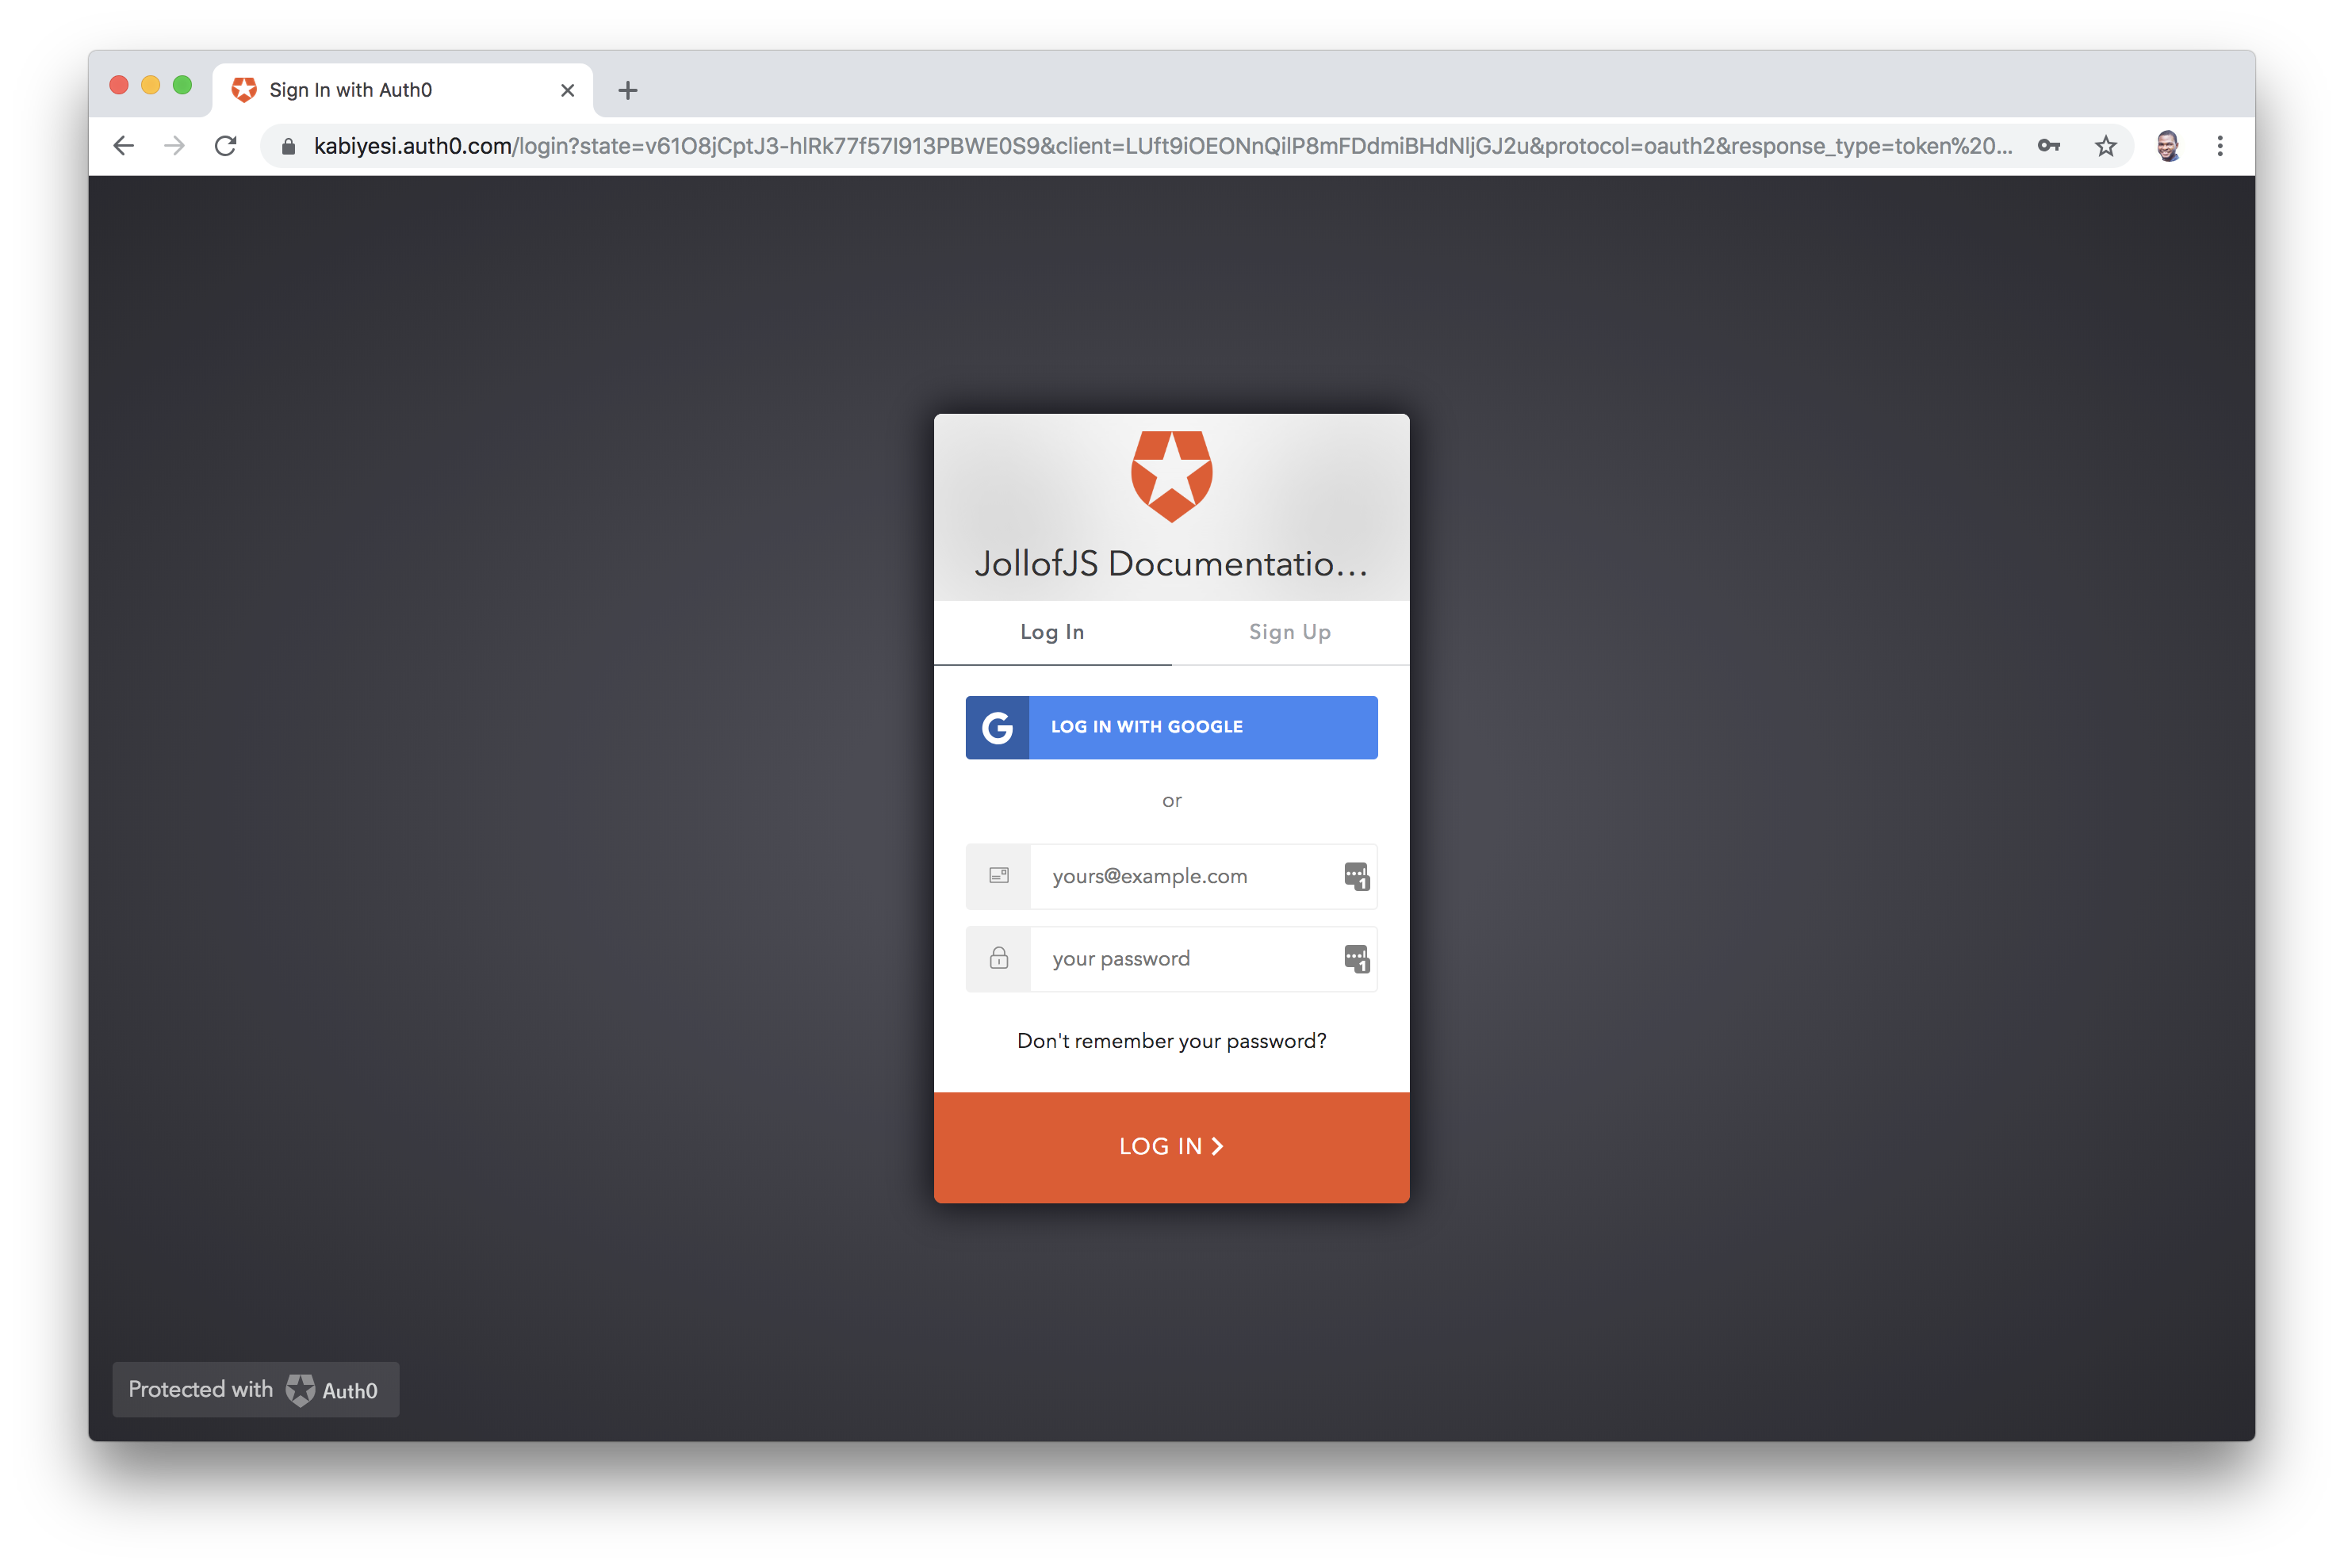Click the padlock site security icon
Viewport: 2344px width, 1568px height.
click(x=288, y=147)
